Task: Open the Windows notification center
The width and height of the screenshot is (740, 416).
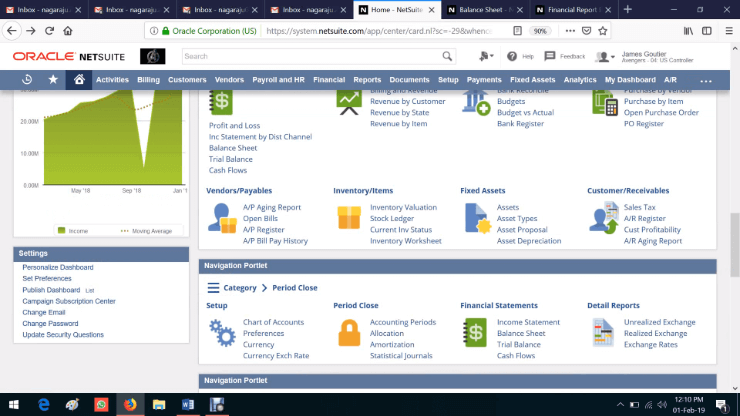Action: pyautogui.click(x=722, y=405)
